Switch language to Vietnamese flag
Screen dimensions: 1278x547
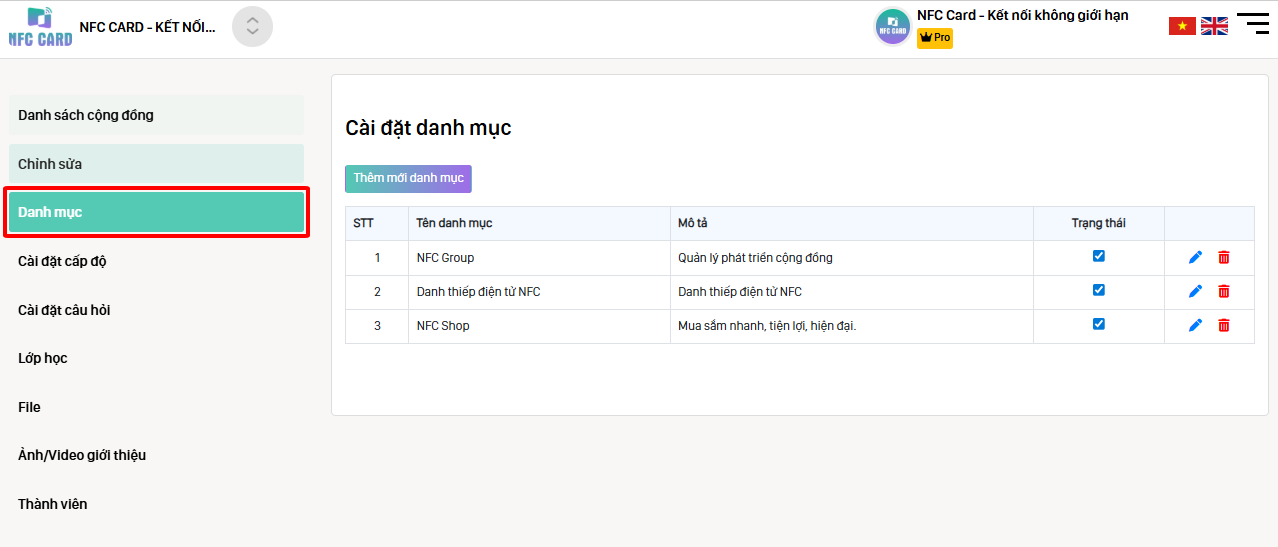pyautogui.click(x=1182, y=26)
